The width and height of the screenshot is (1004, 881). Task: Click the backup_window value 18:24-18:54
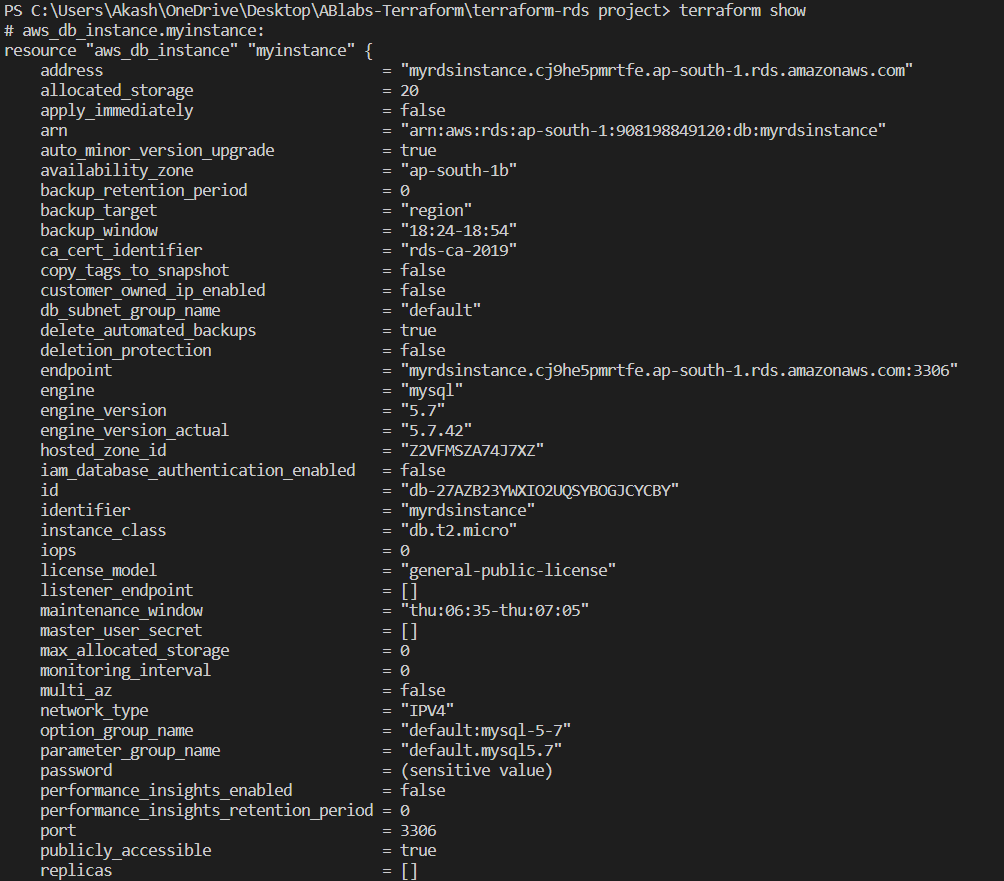458,230
